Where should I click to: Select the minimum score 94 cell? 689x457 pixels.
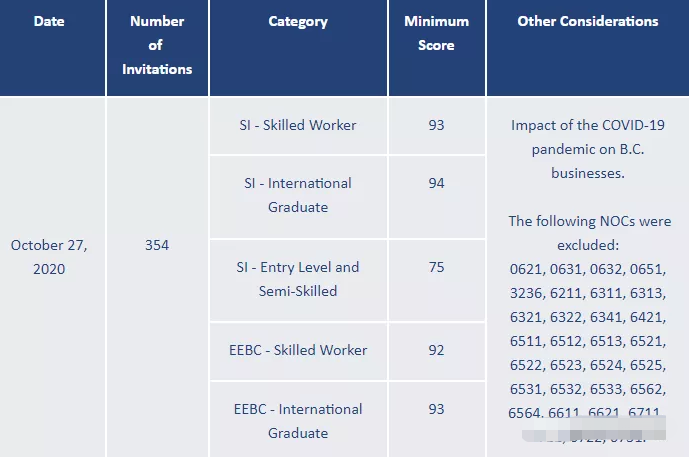(x=436, y=183)
